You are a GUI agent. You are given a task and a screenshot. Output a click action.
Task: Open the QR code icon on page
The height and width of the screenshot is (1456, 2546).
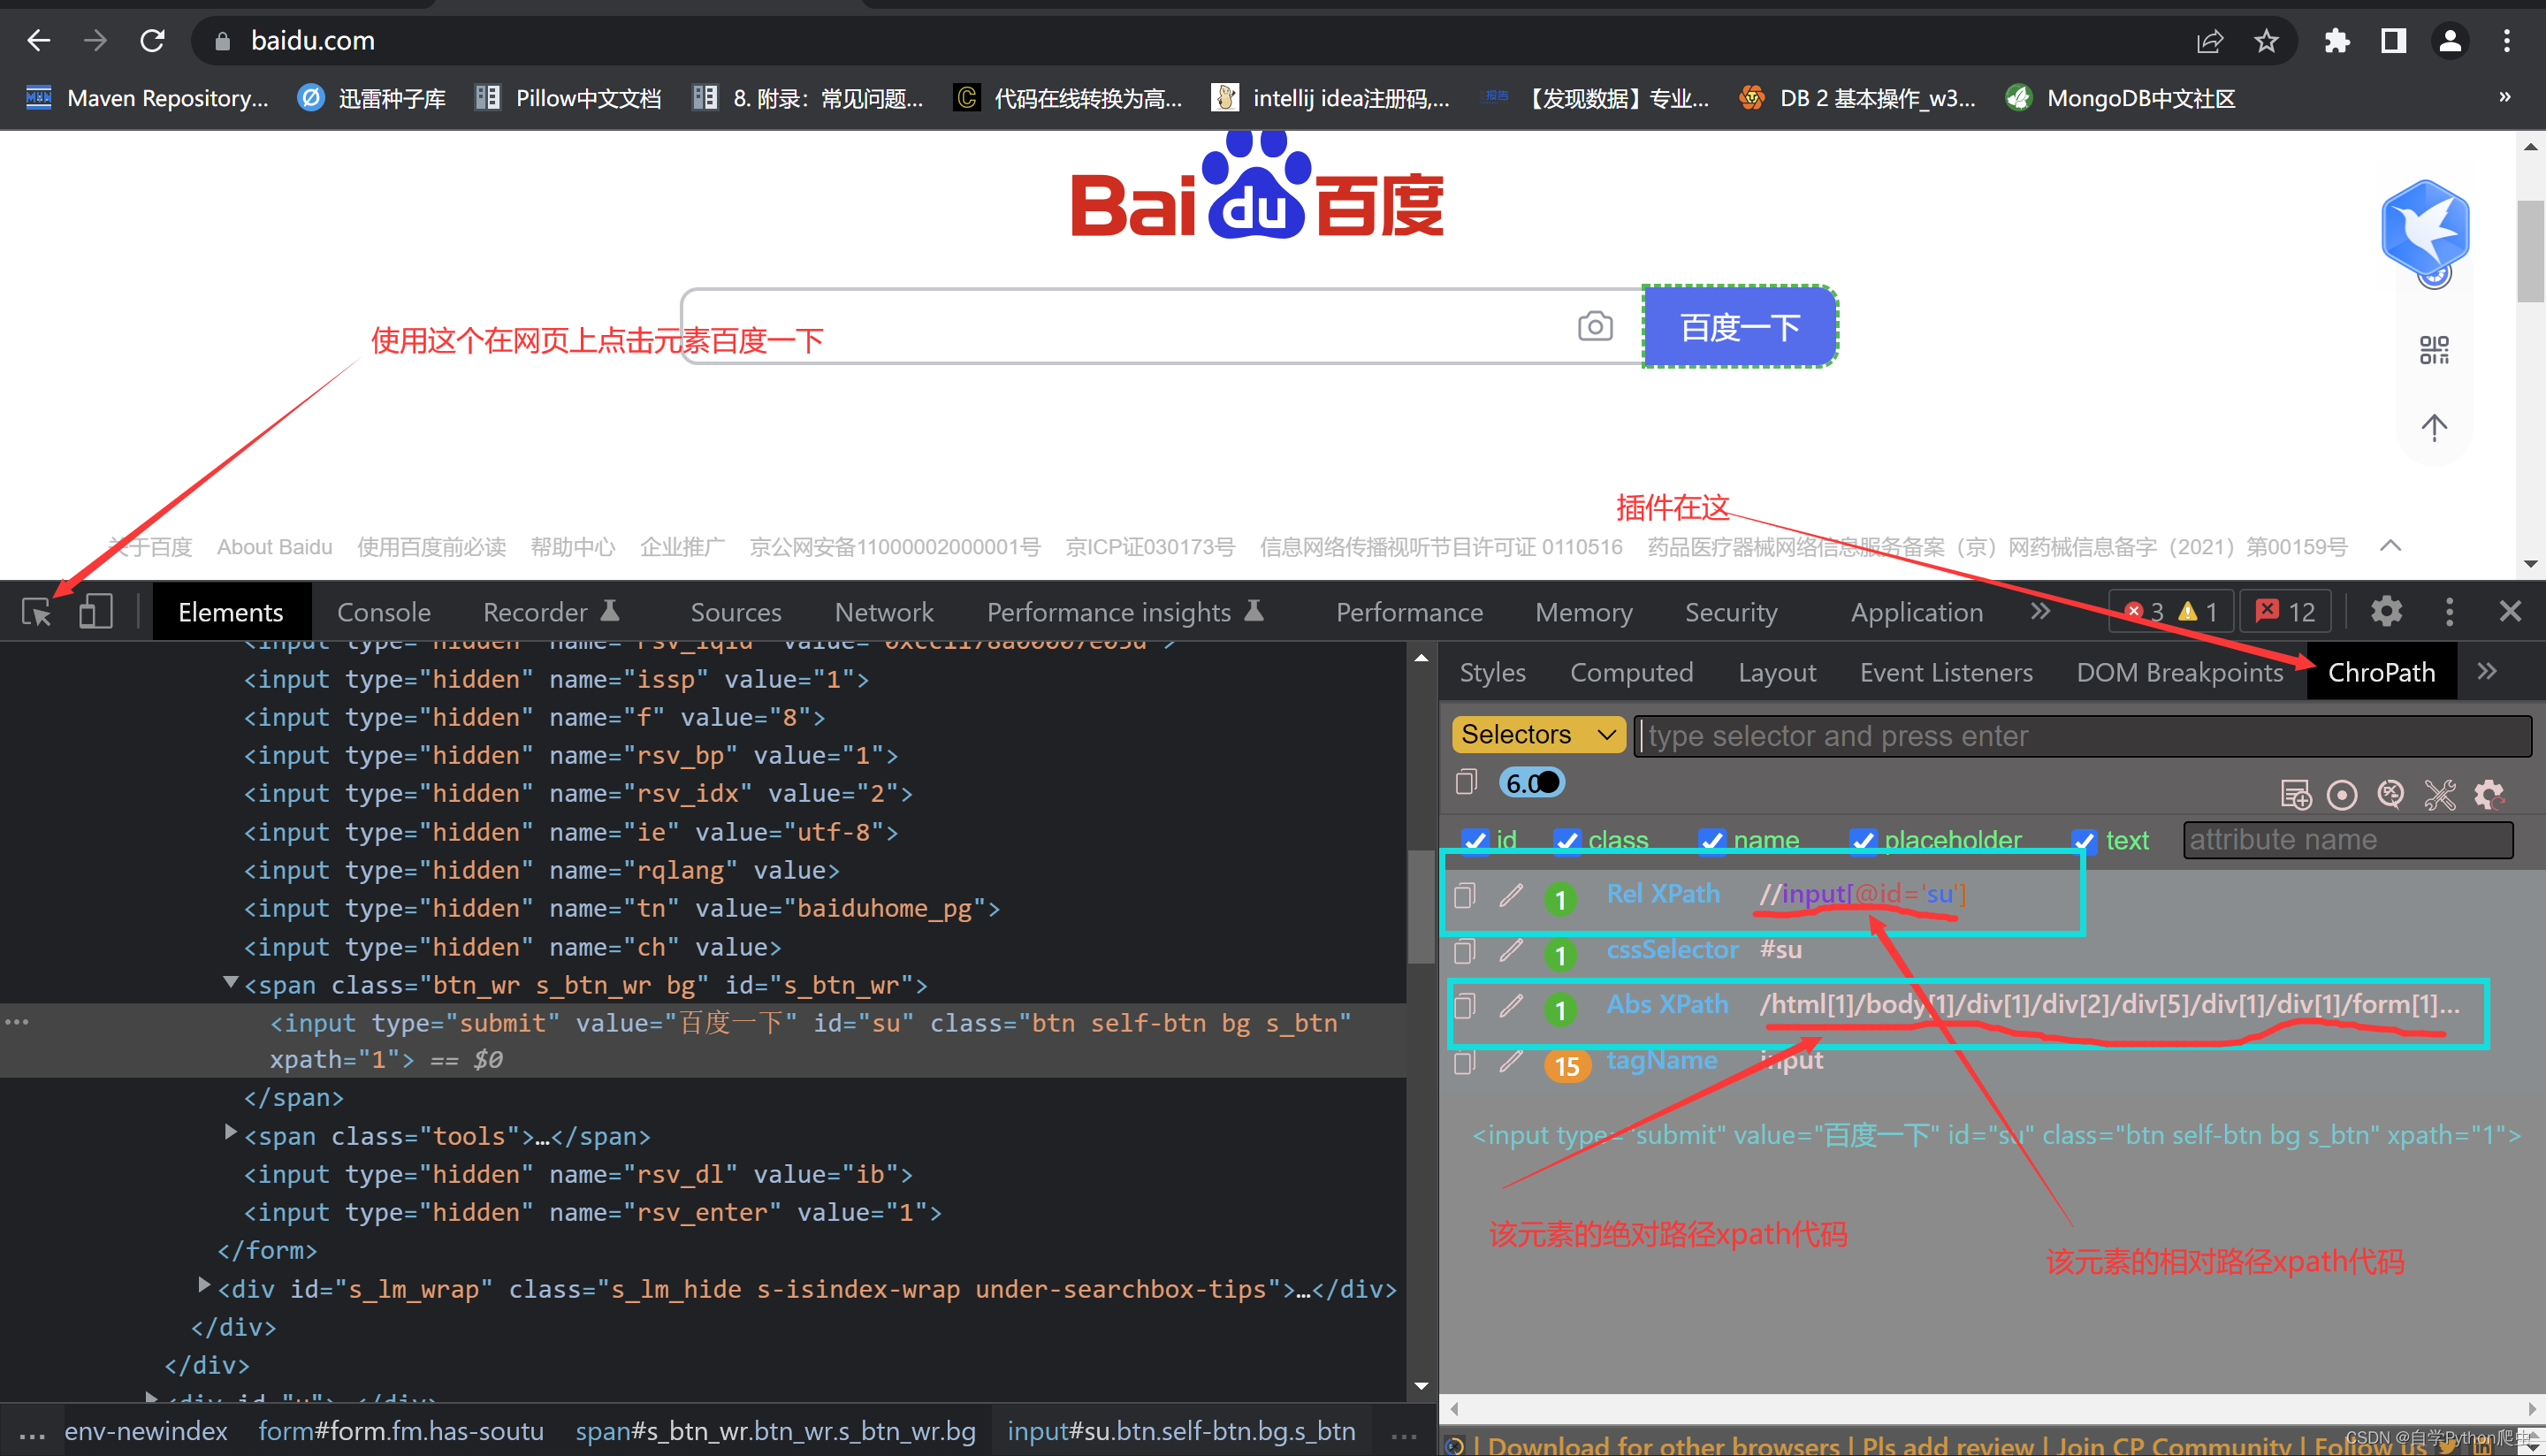point(2434,350)
